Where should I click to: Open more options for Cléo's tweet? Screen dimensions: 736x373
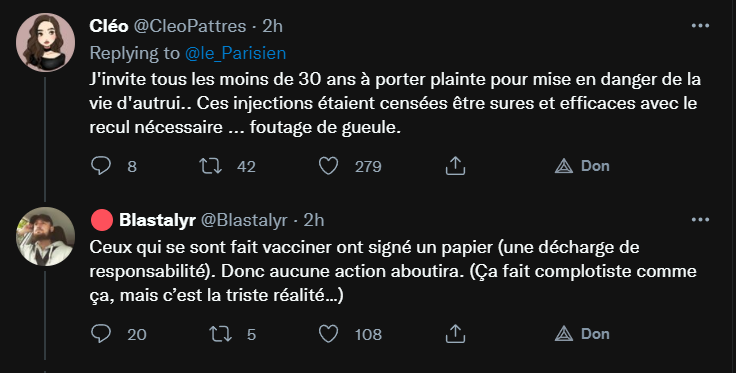(x=700, y=26)
